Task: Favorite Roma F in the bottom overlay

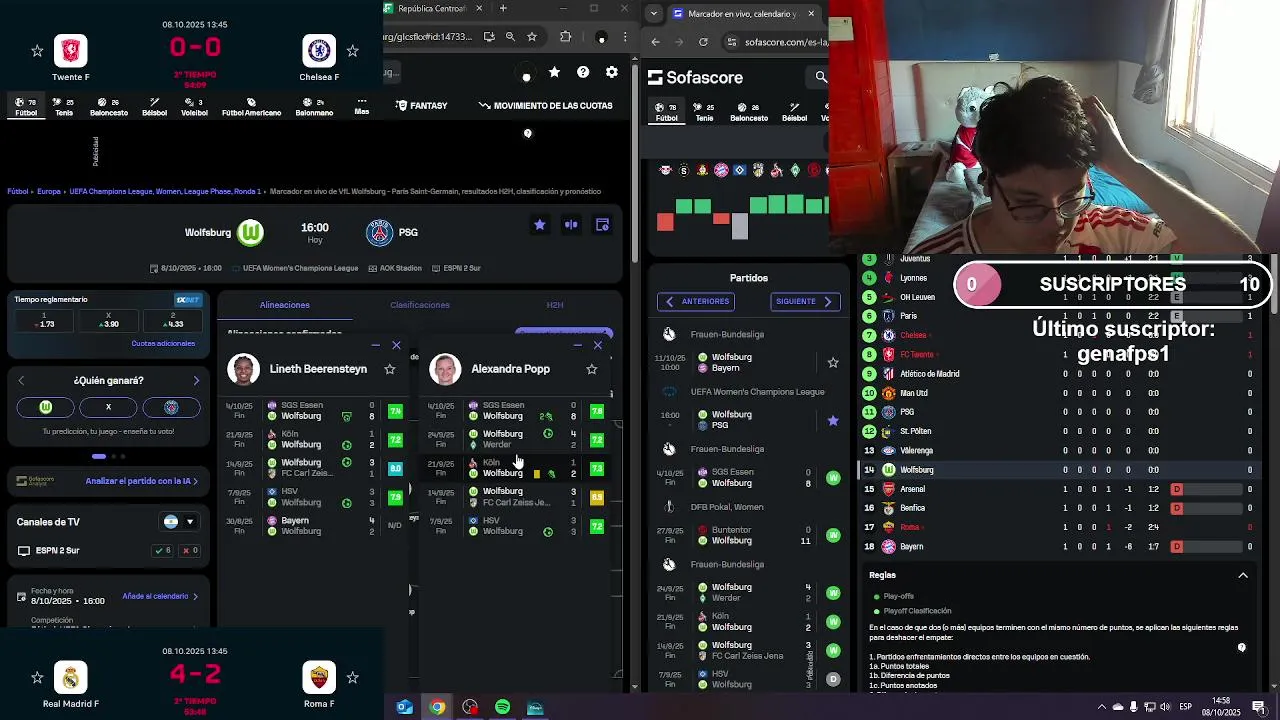Action: (352, 677)
